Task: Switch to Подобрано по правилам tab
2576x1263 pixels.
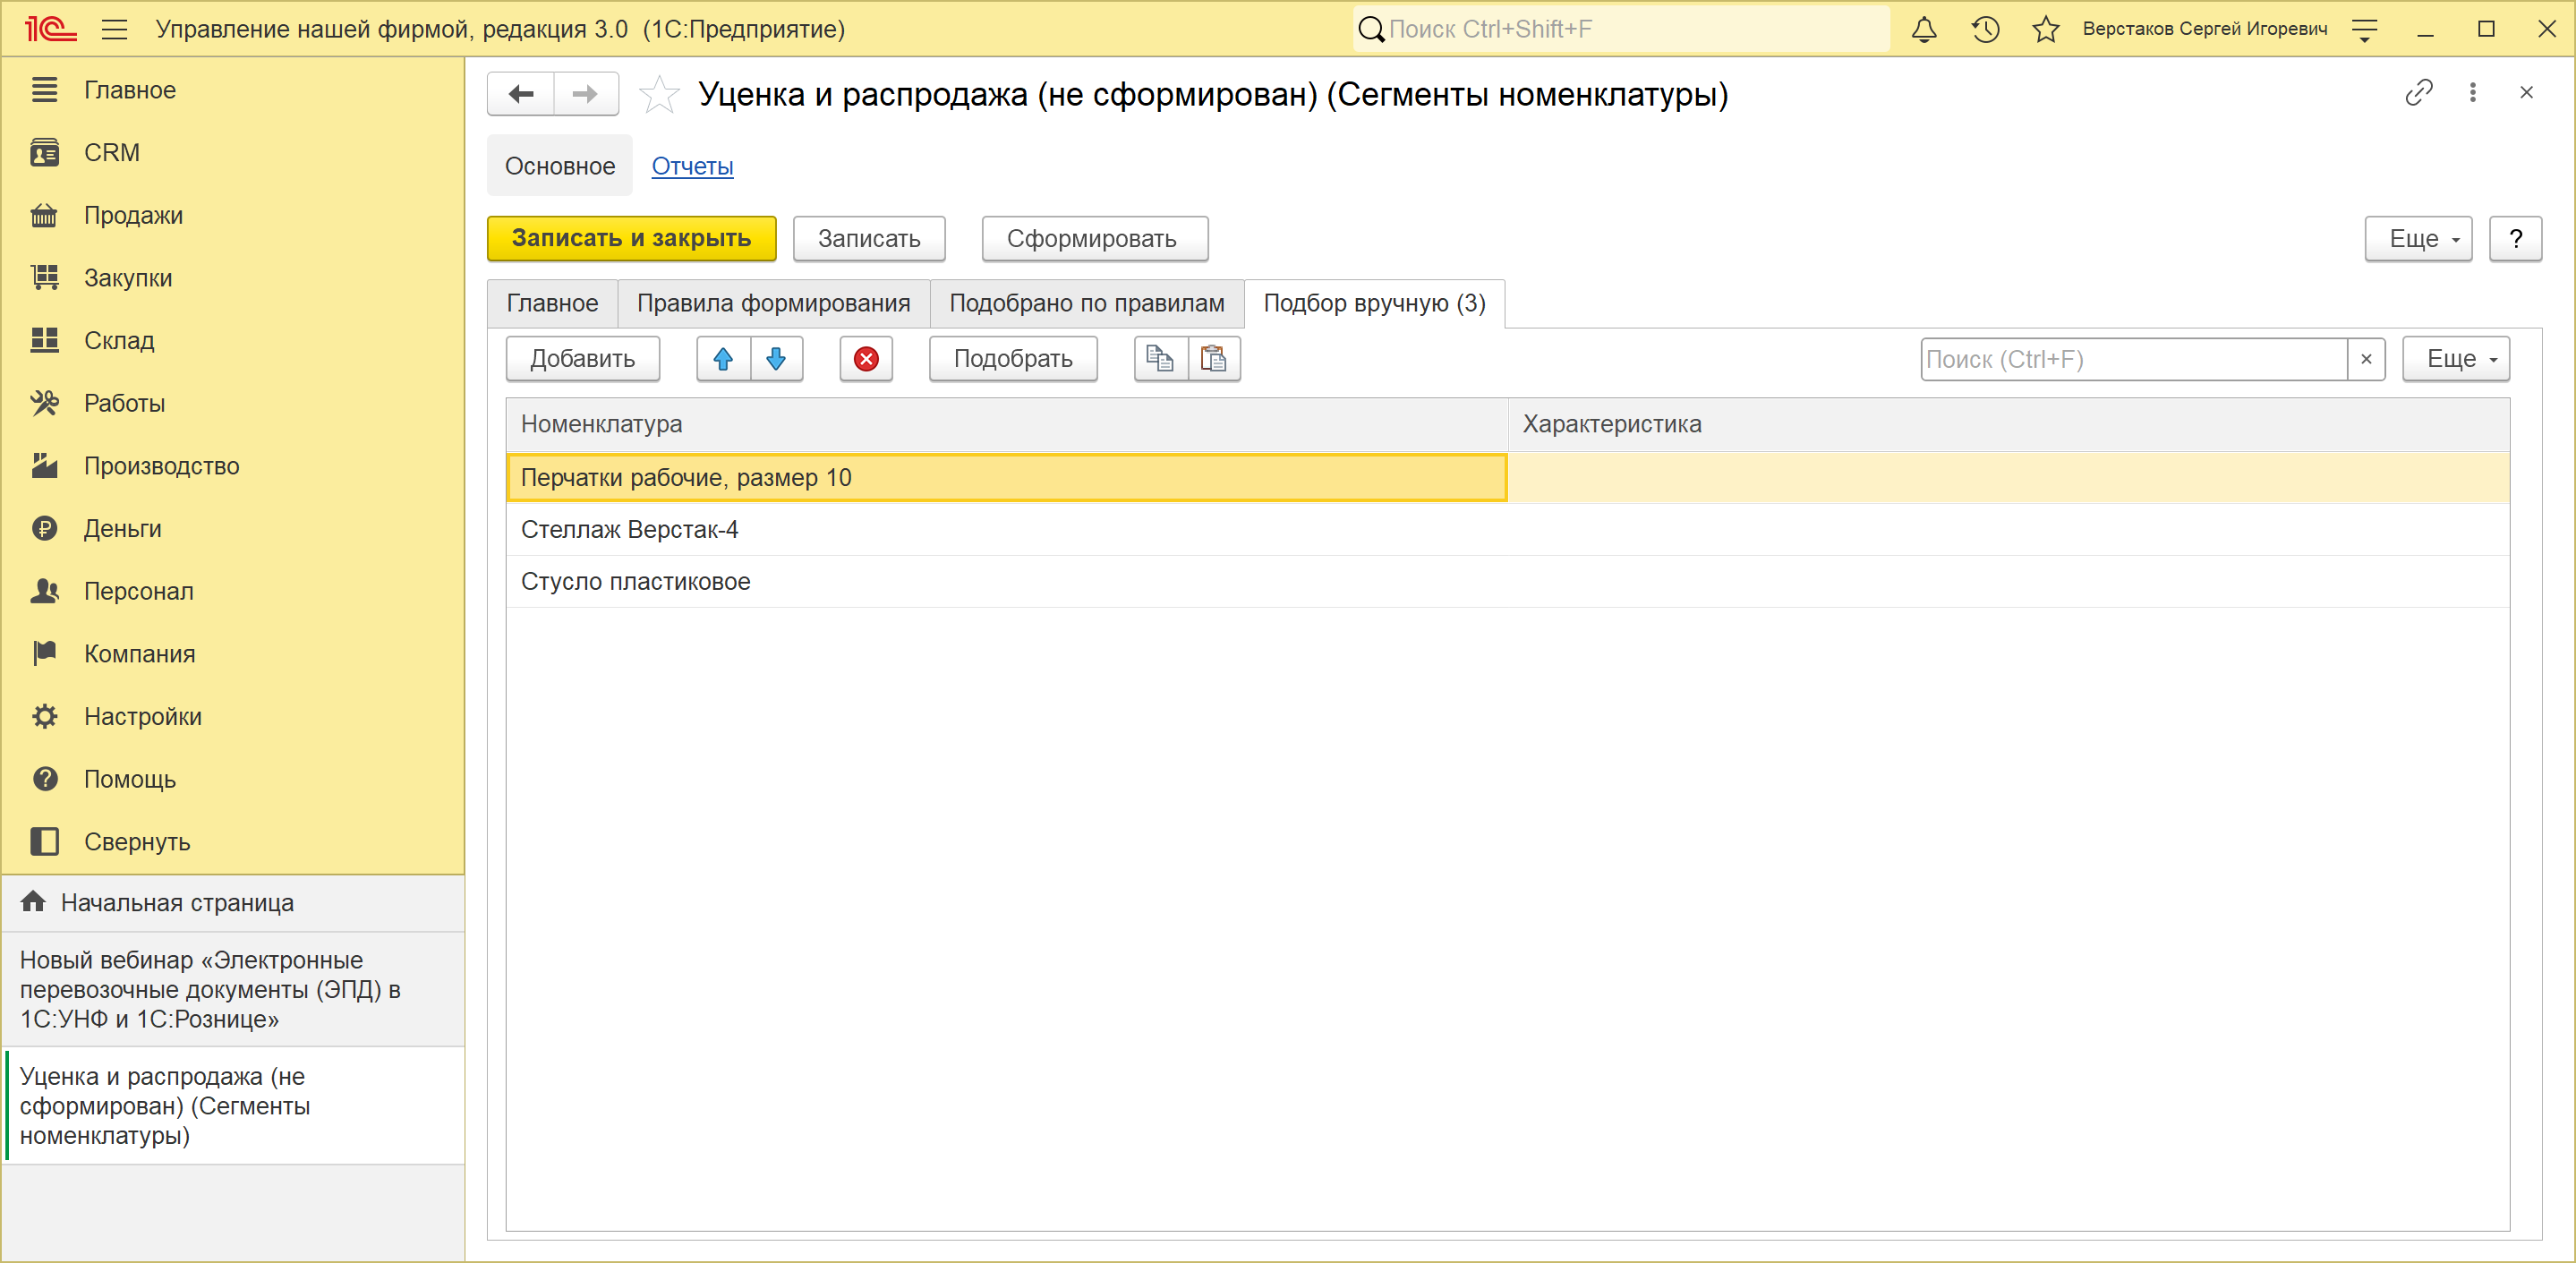Action: pos(1087,303)
